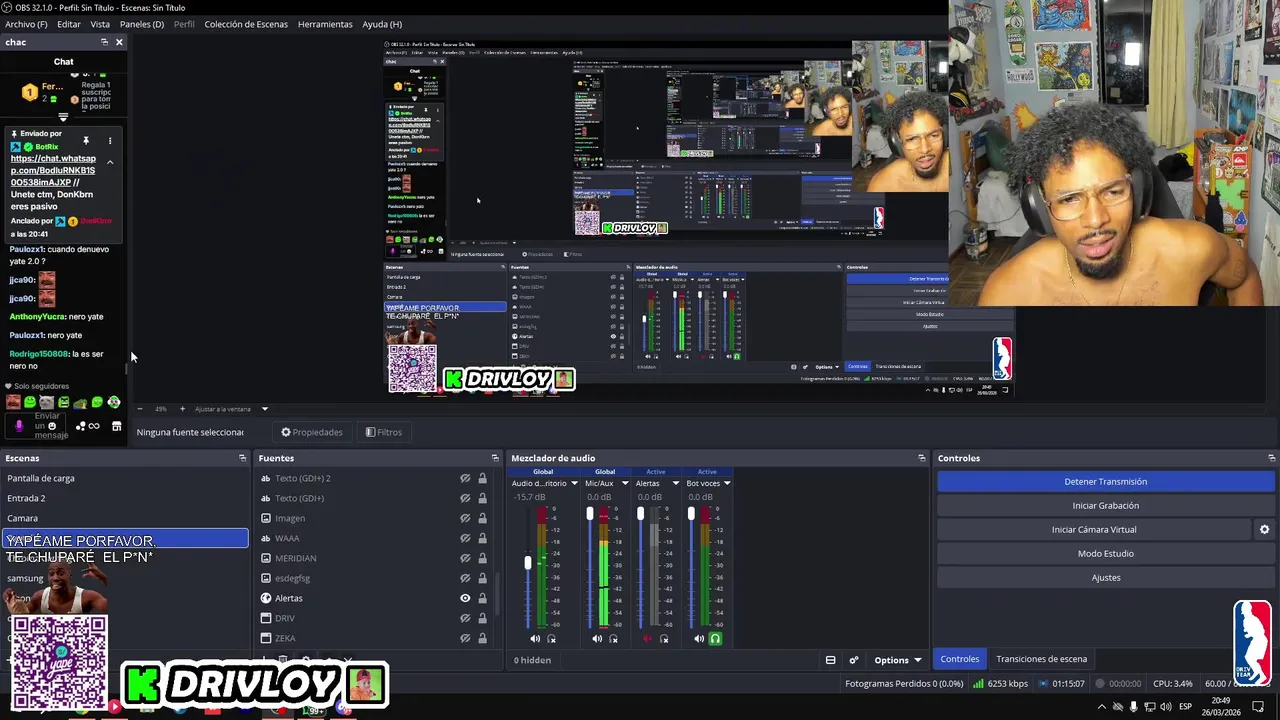Screen dimensions: 1280x720
Task: Click the Fuentes list scrollbar
Action: tap(497, 595)
